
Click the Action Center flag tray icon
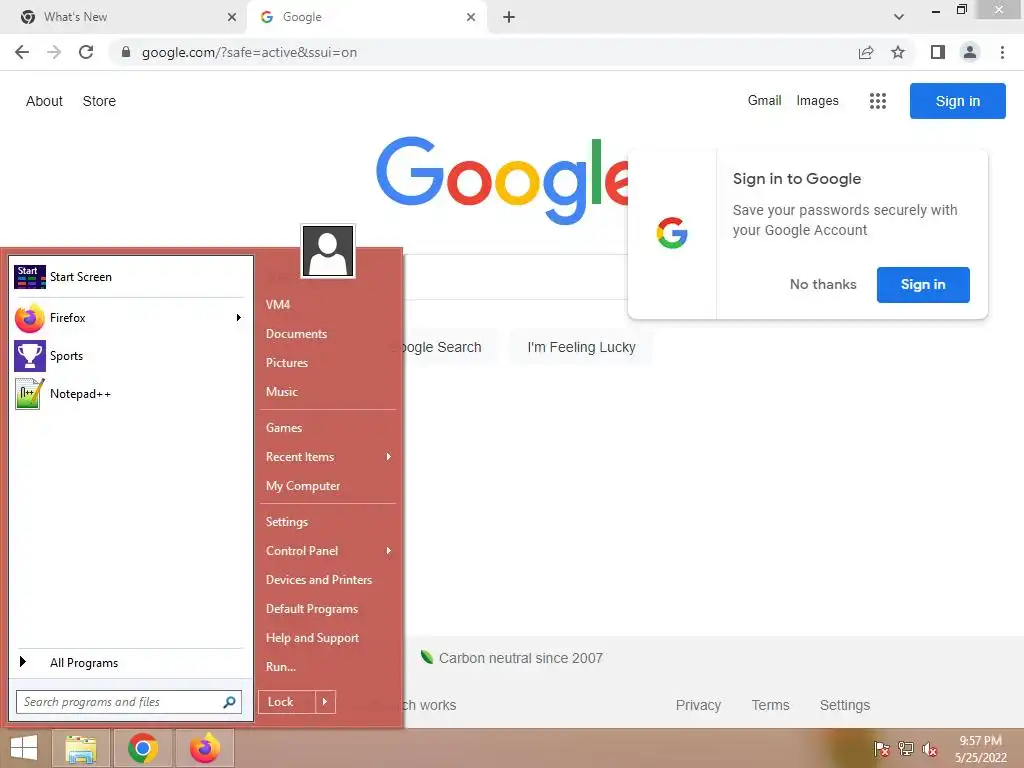pyautogui.click(x=881, y=749)
